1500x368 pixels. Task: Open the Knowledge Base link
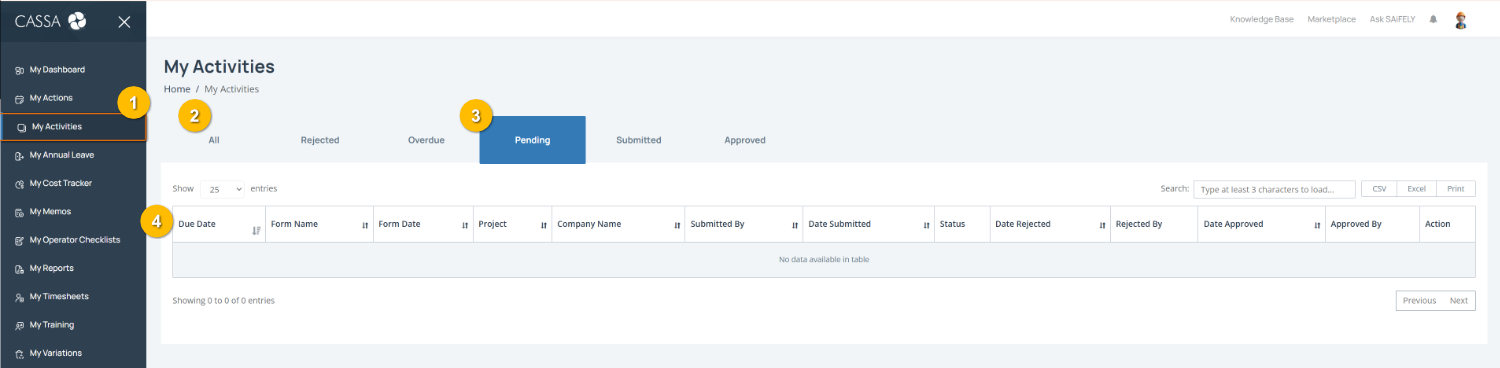(x=1262, y=20)
